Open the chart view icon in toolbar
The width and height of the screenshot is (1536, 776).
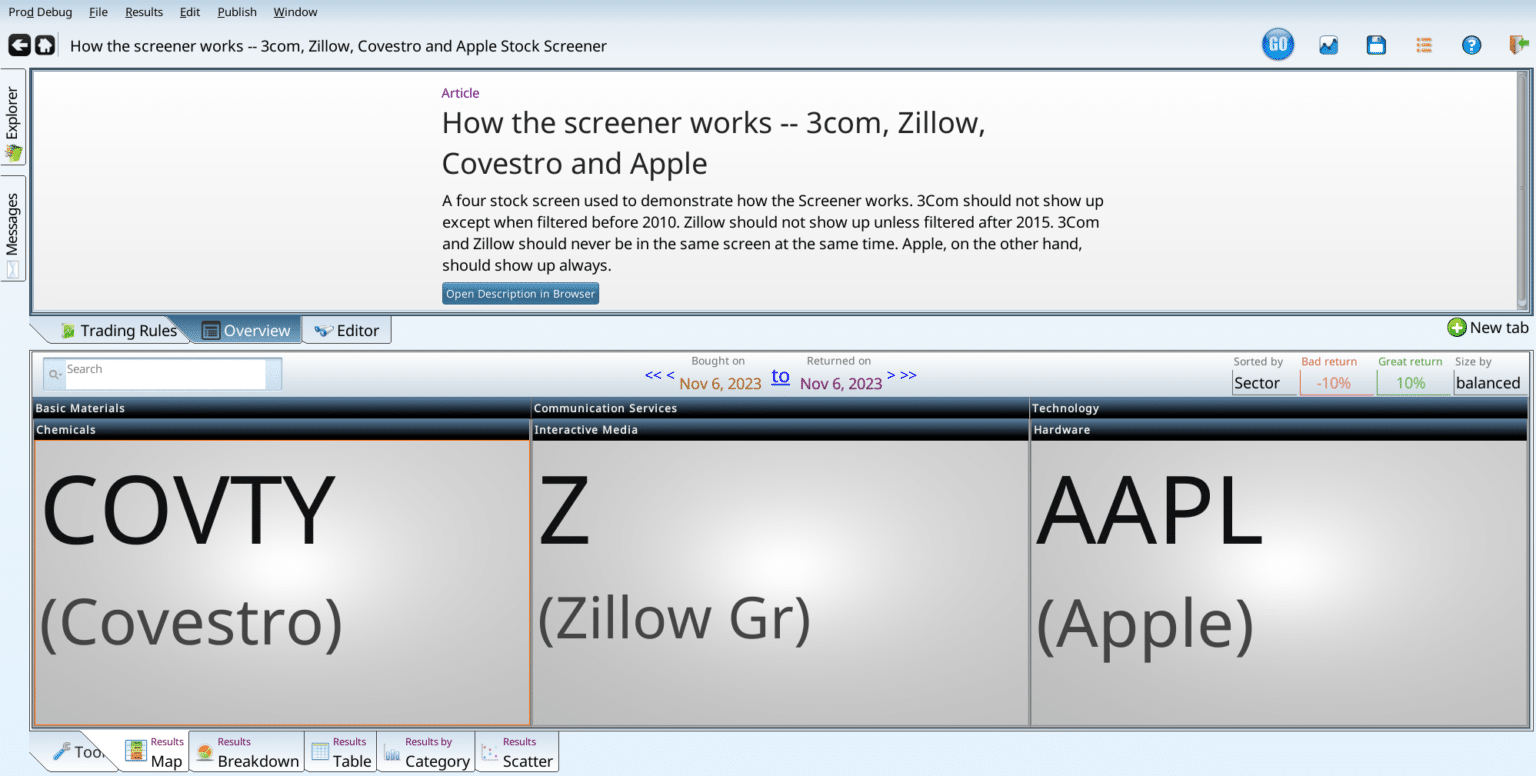click(x=1328, y=45)
